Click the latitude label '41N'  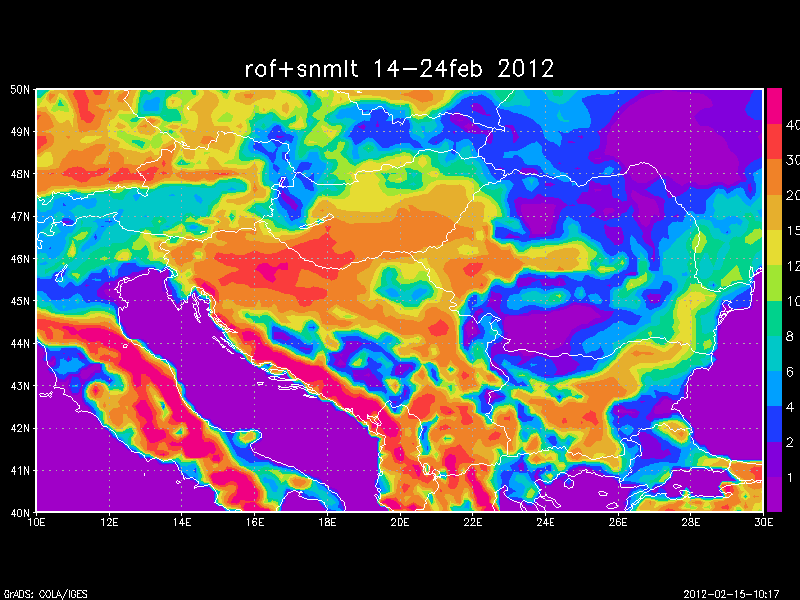click(x=20, y=470)
